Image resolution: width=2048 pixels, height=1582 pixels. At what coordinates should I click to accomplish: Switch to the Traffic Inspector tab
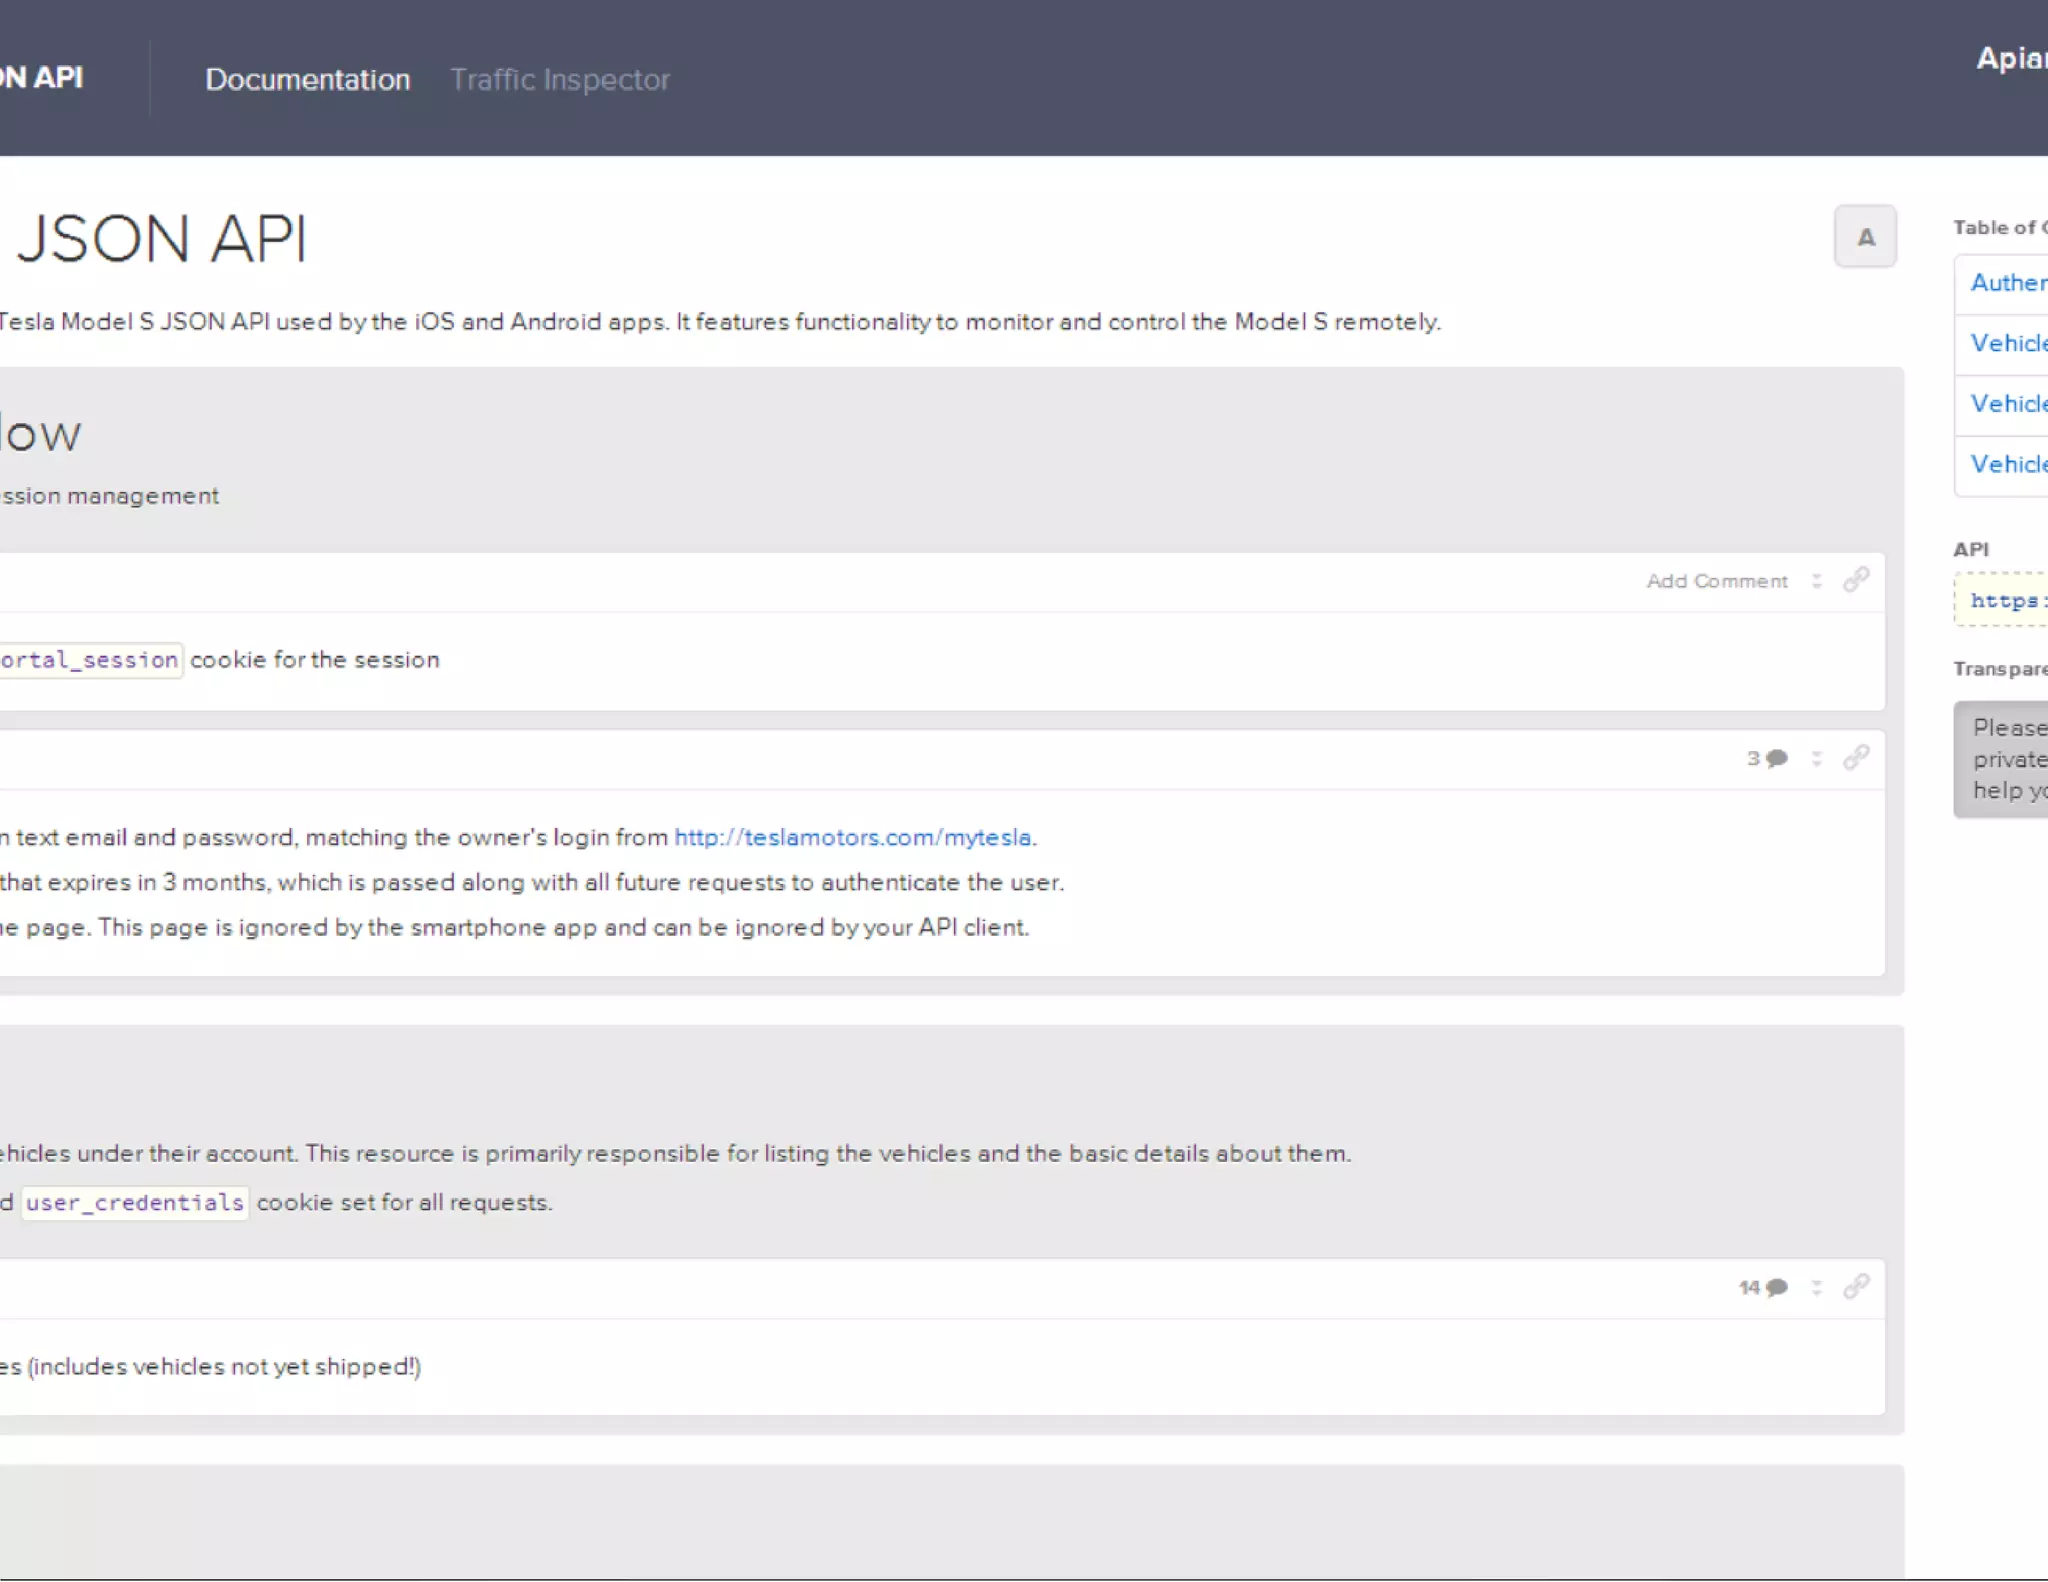[x=559, y=79]
